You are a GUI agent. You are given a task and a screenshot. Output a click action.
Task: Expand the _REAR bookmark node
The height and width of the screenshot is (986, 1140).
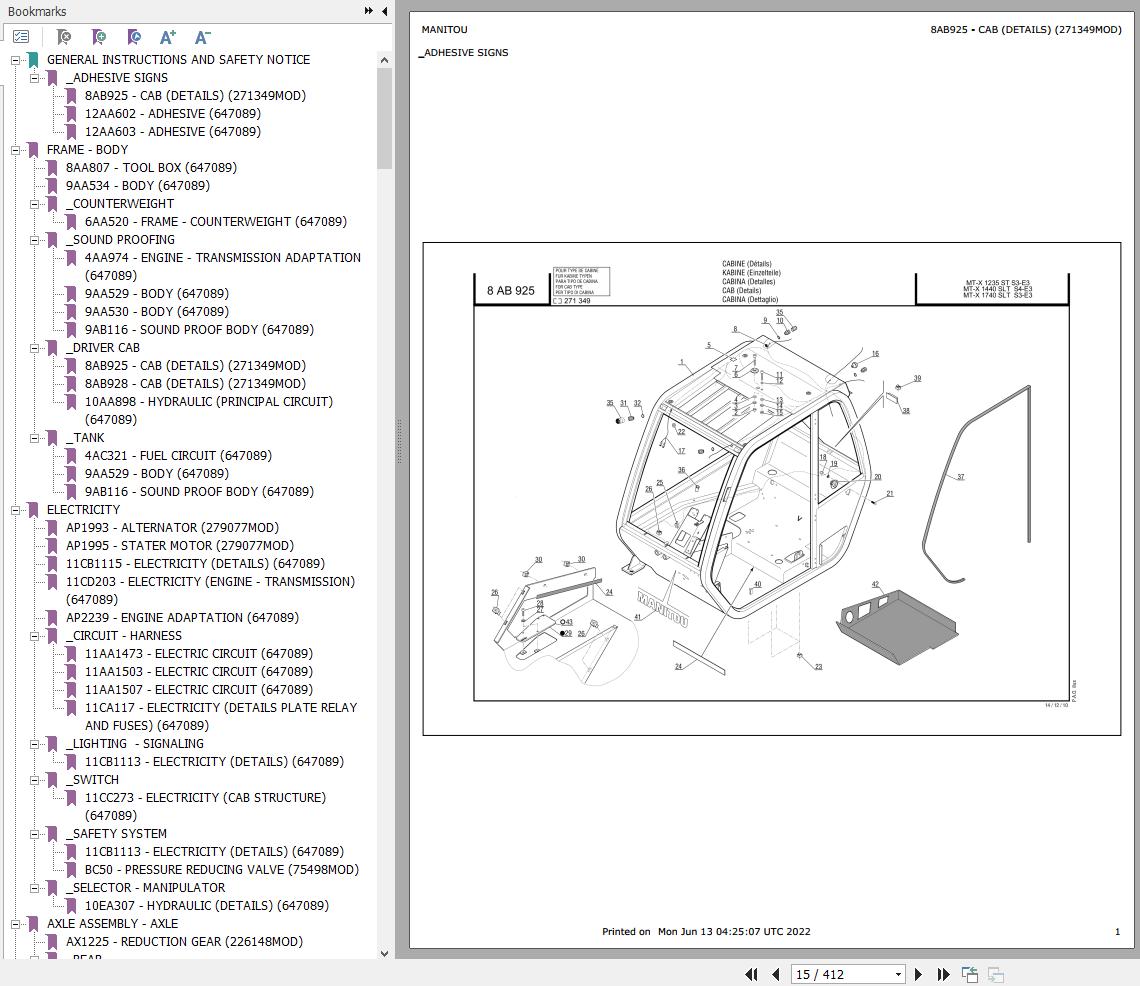(34, 957)
